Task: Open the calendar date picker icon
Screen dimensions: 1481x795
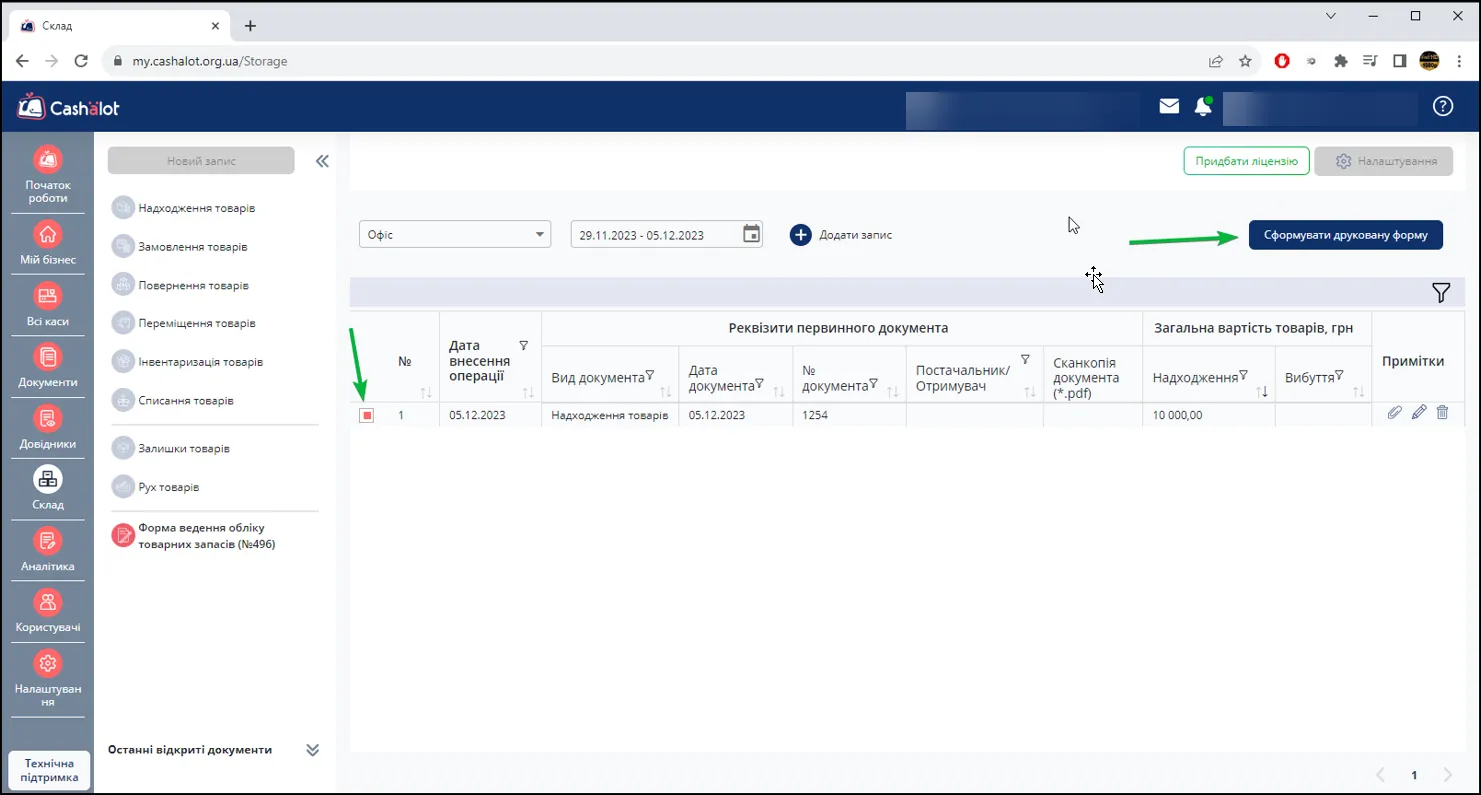Action: (x=751, y=234)
